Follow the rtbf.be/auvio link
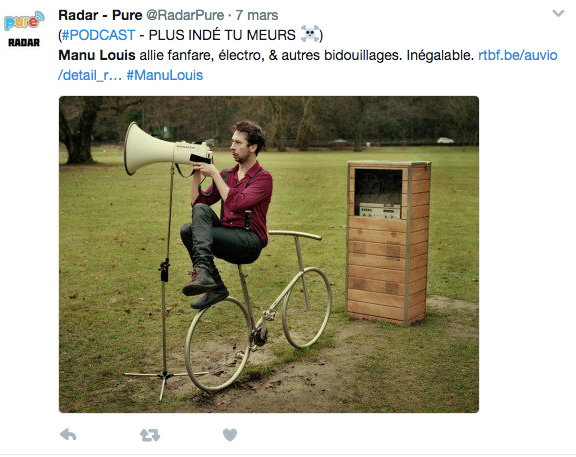Image resolution: width=576 pixels, height=457 pixels. pos(518,55)
